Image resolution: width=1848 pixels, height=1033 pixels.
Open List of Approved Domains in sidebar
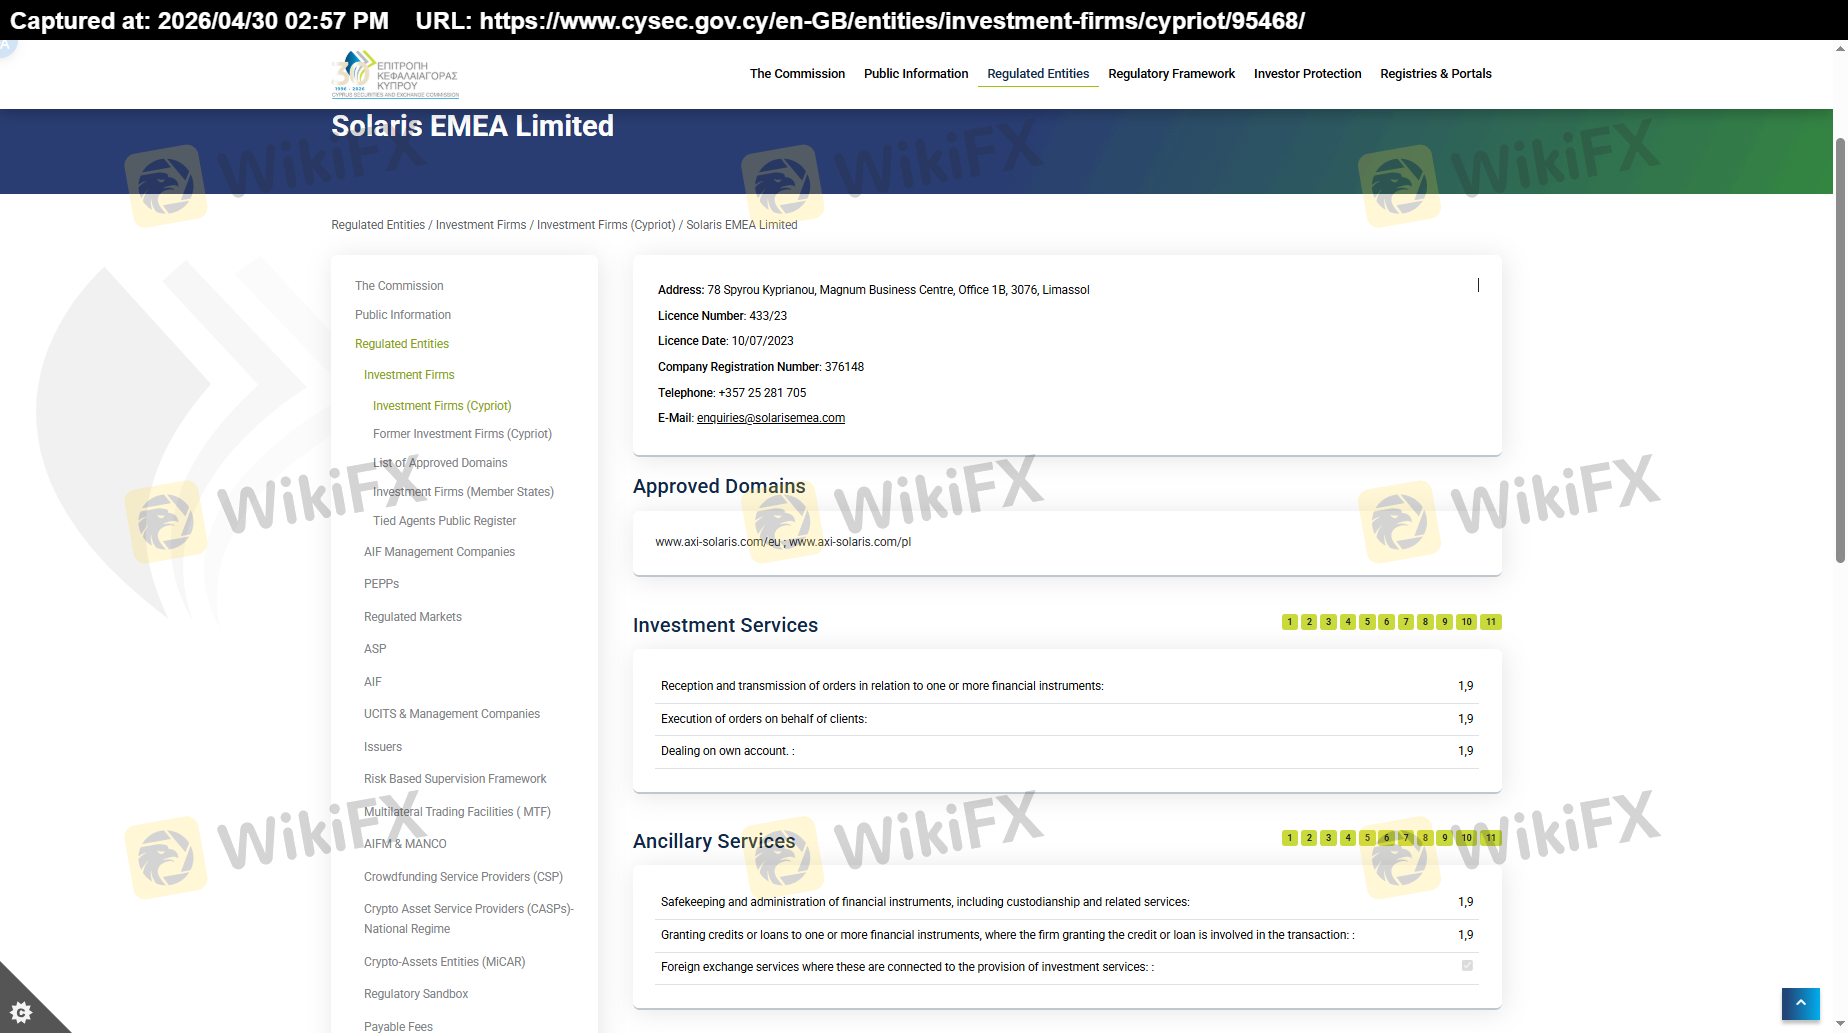pos(440,463)
